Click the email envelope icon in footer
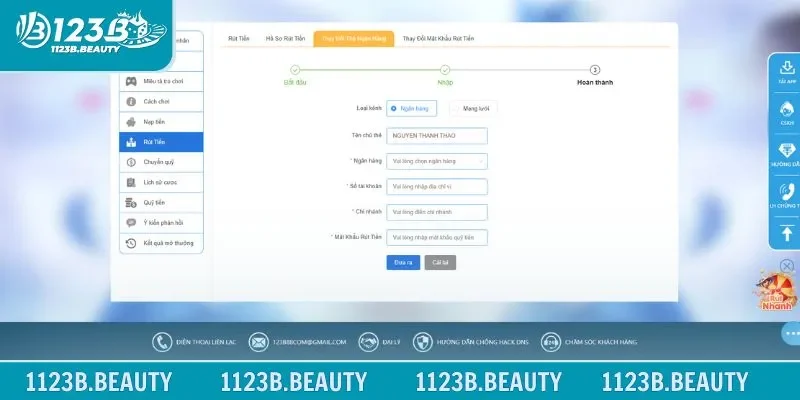Image resolution: width=800 pixels, height=400 pixels. (258, 342)
